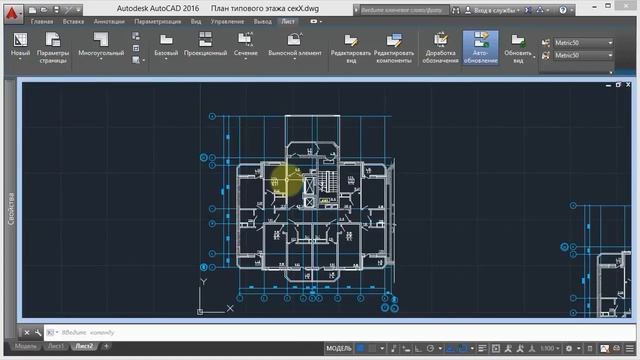This screenshot has height=360, width=640.
Task: Click the Выносной элемент detail view icon
Action: (x=295, y=40)
